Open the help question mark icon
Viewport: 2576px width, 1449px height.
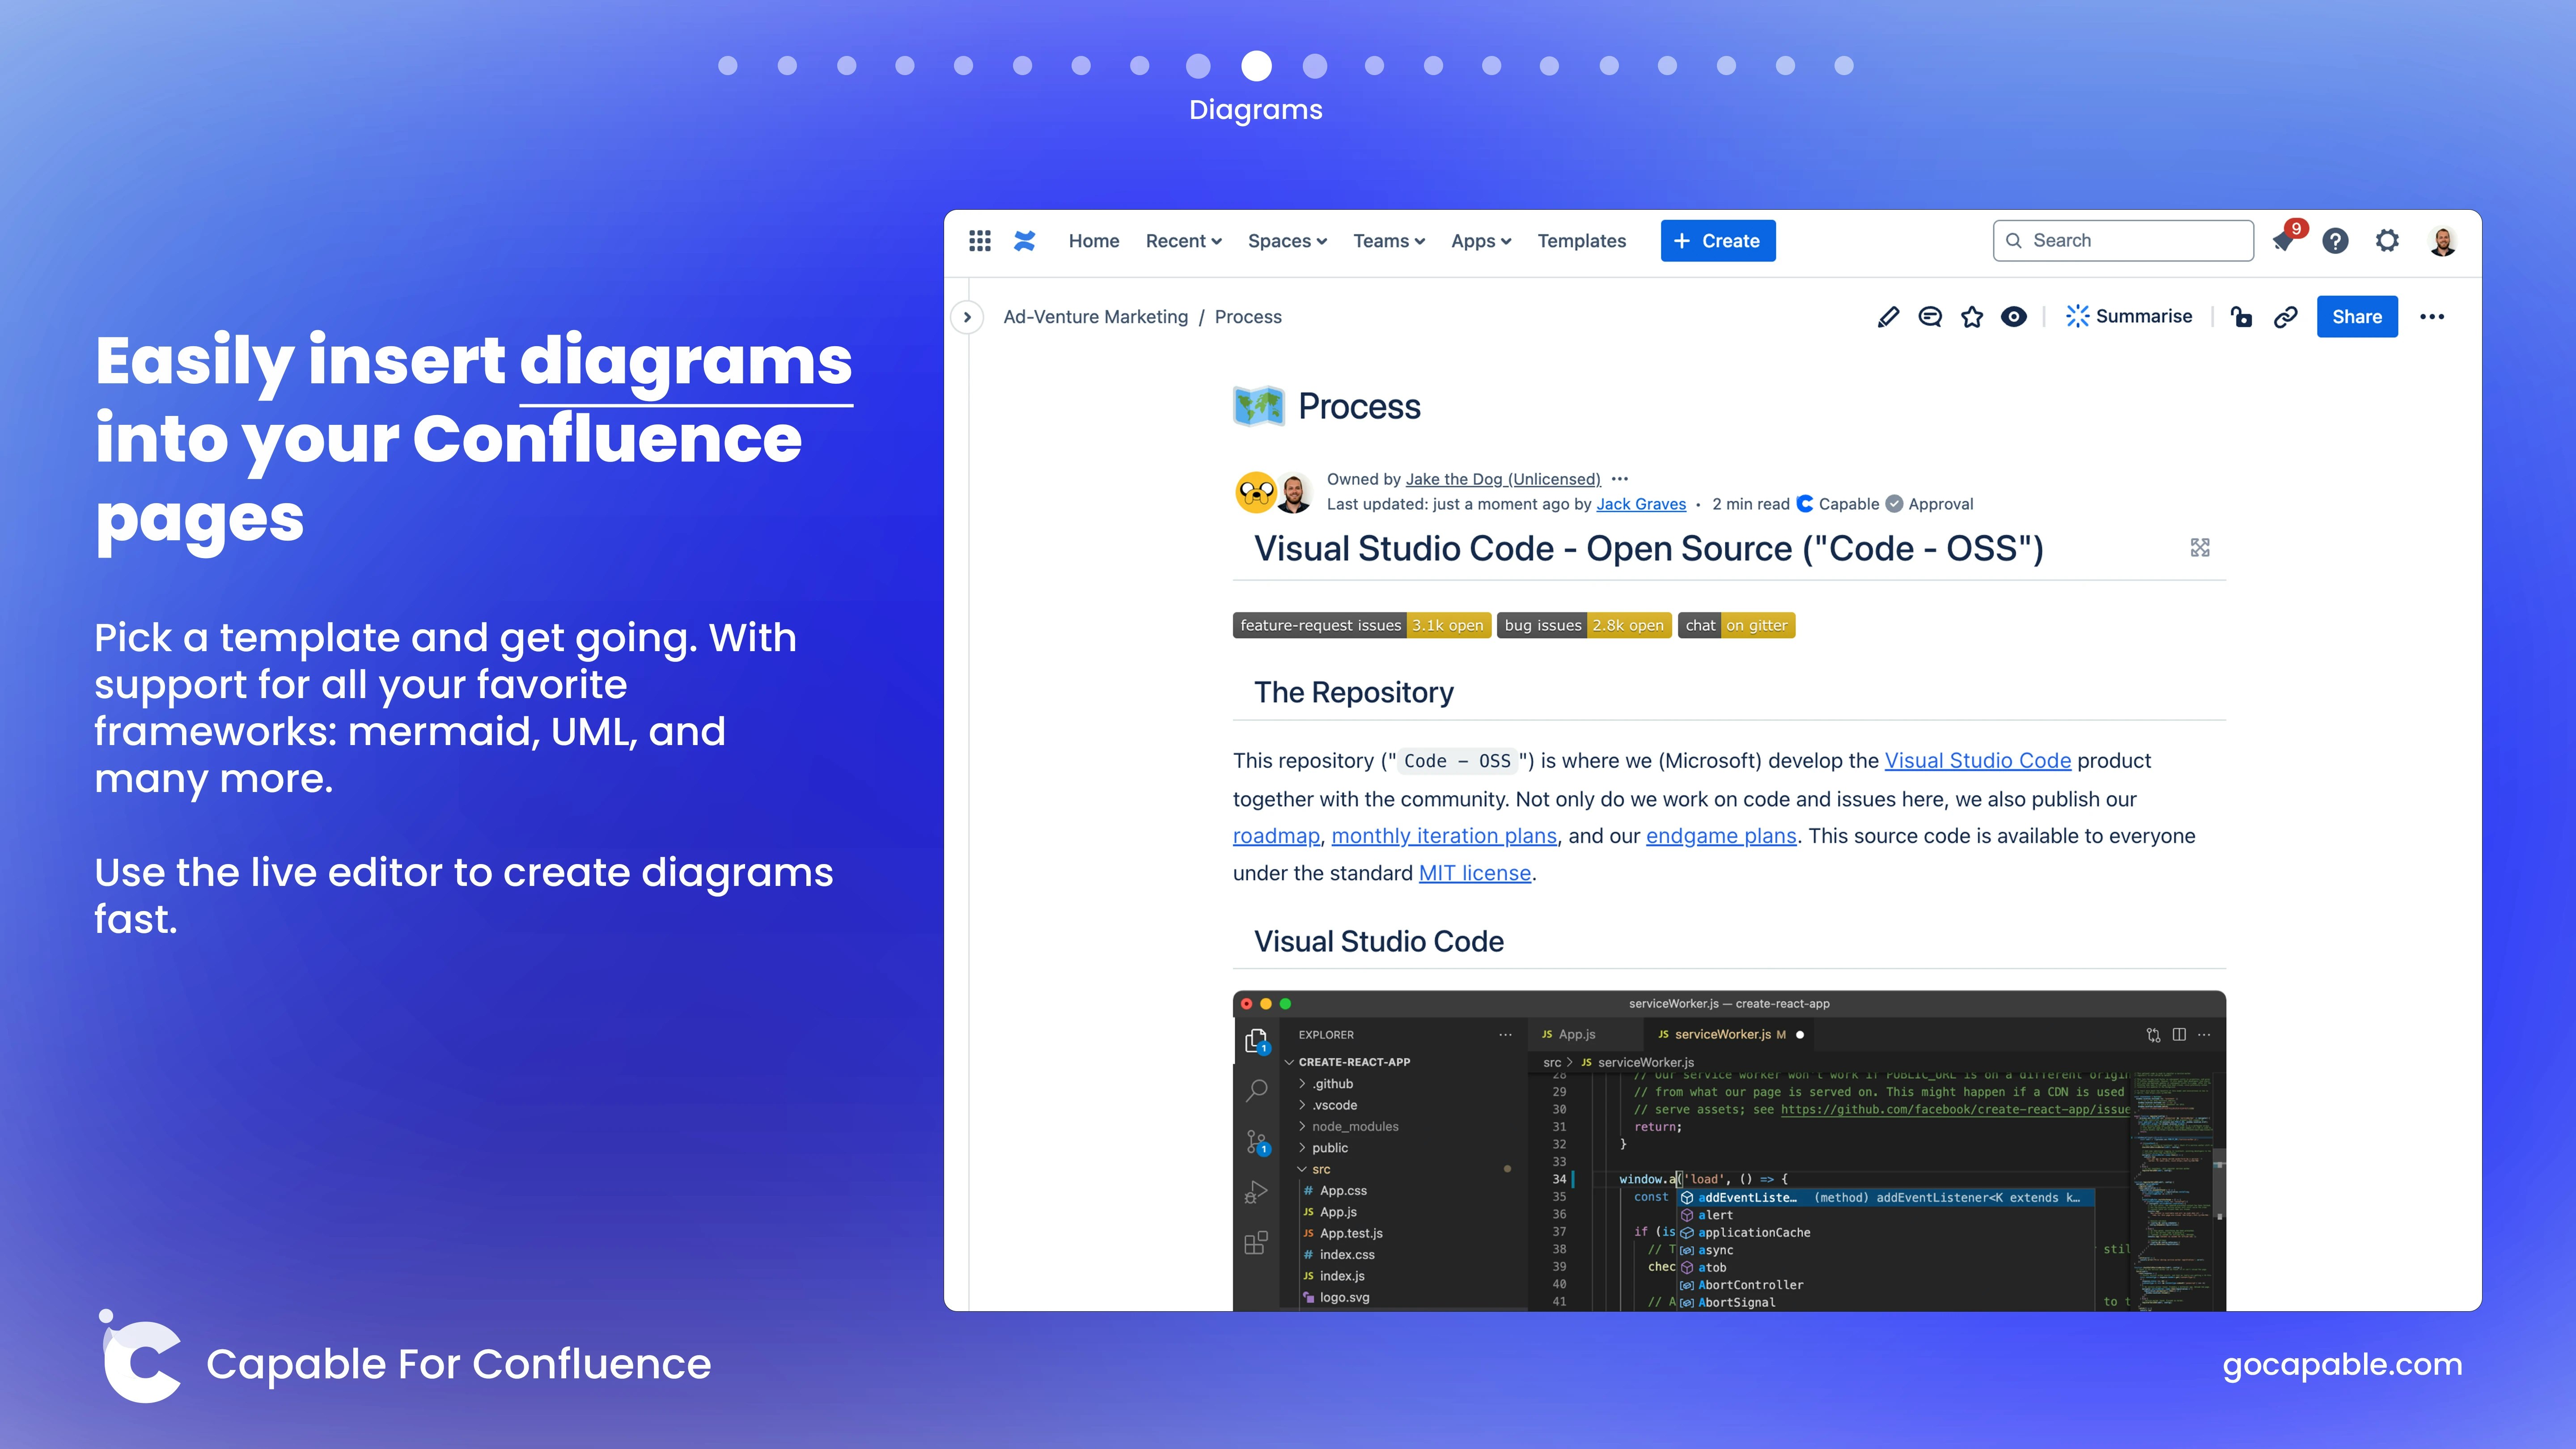tap(2335, 241)
